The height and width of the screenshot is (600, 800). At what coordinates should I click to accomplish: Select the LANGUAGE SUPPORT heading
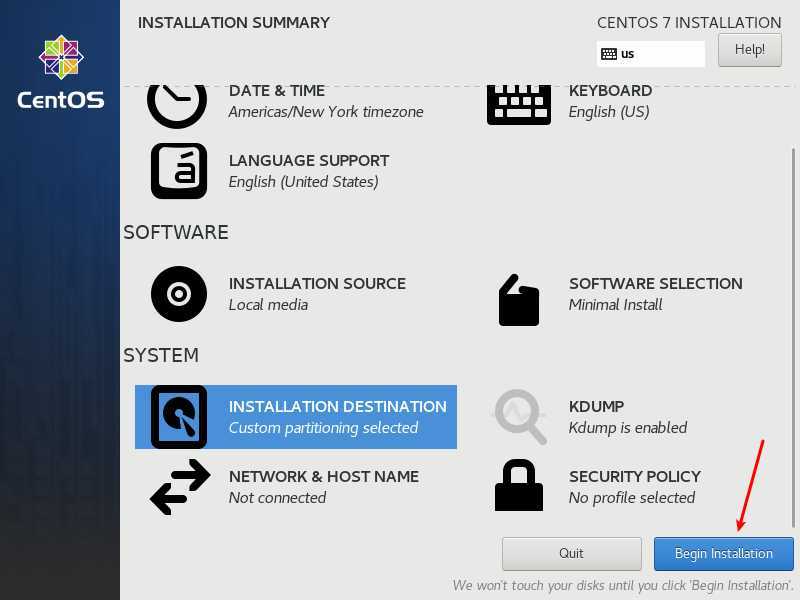tap(309, 161)
